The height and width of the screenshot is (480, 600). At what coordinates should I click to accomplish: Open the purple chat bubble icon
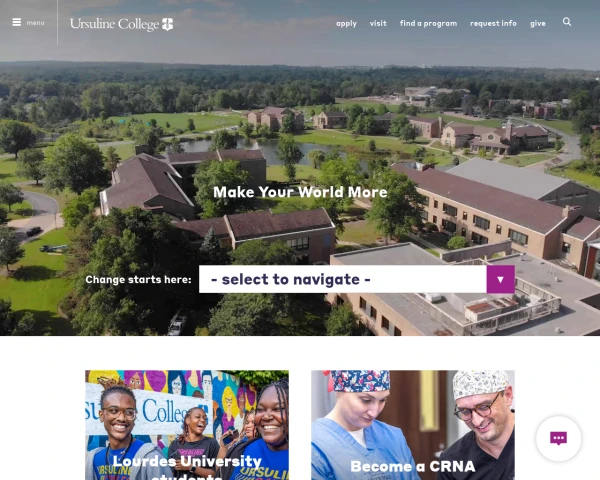pos(558,438)
